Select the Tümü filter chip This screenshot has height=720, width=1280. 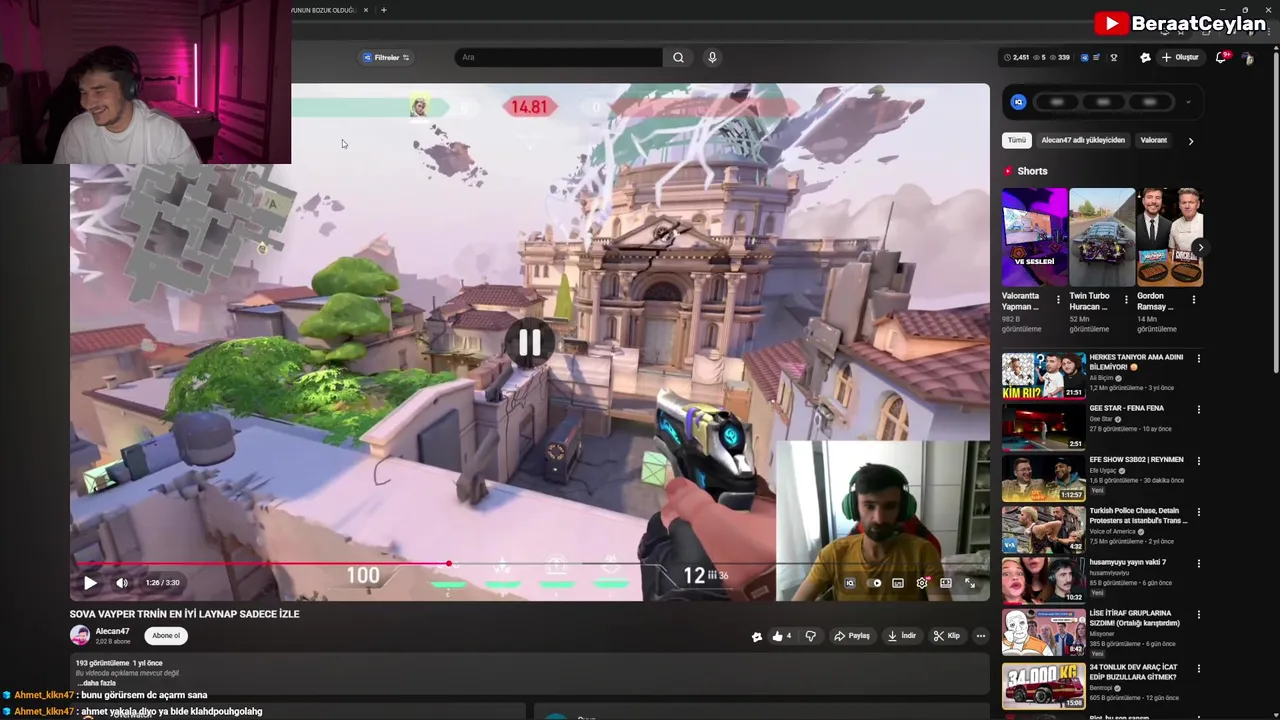1017,140
